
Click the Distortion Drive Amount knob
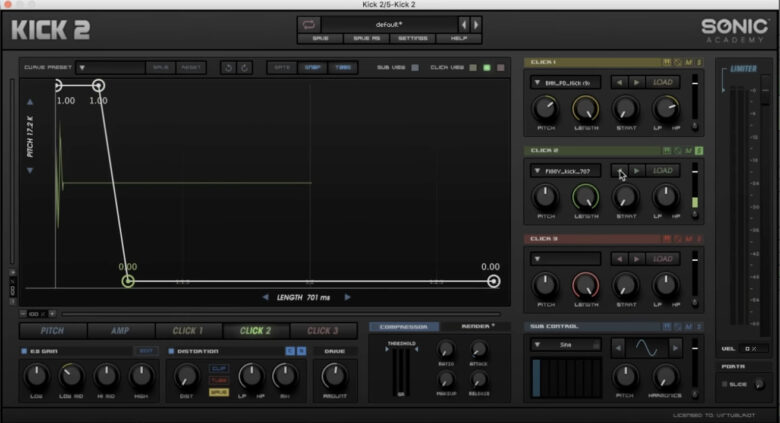[x=335, y=376]
